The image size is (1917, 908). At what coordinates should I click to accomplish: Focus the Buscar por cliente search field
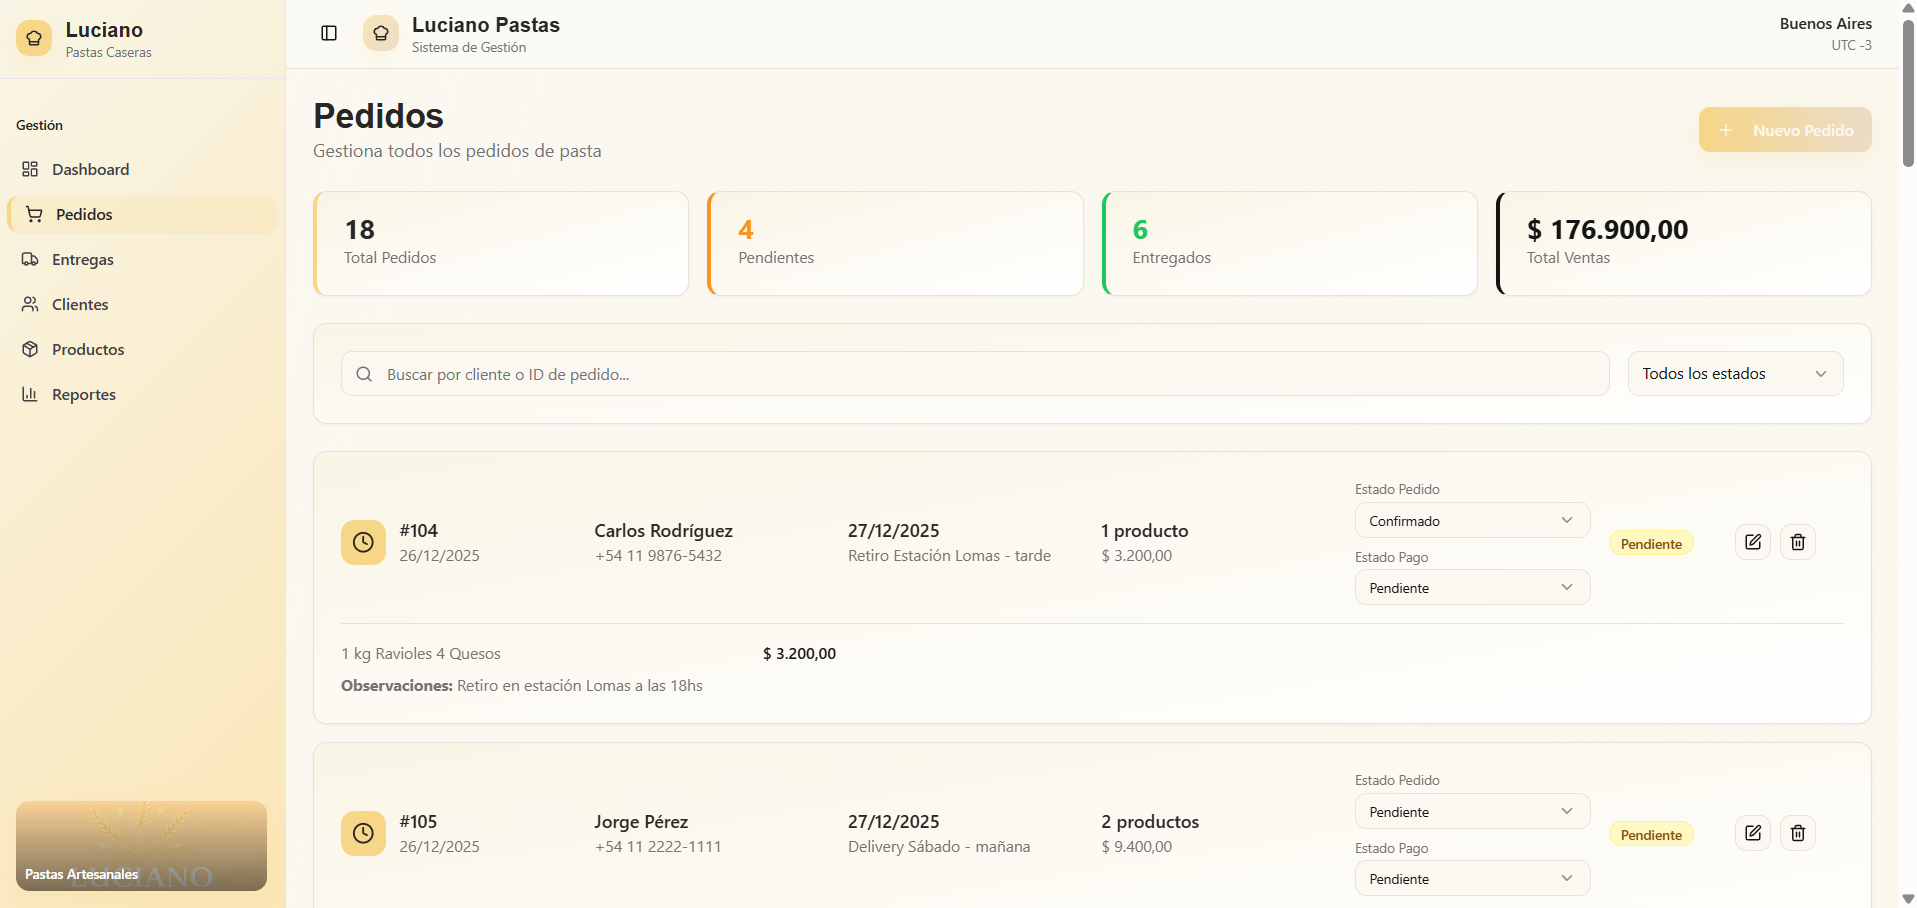click(x=975, y=374)
